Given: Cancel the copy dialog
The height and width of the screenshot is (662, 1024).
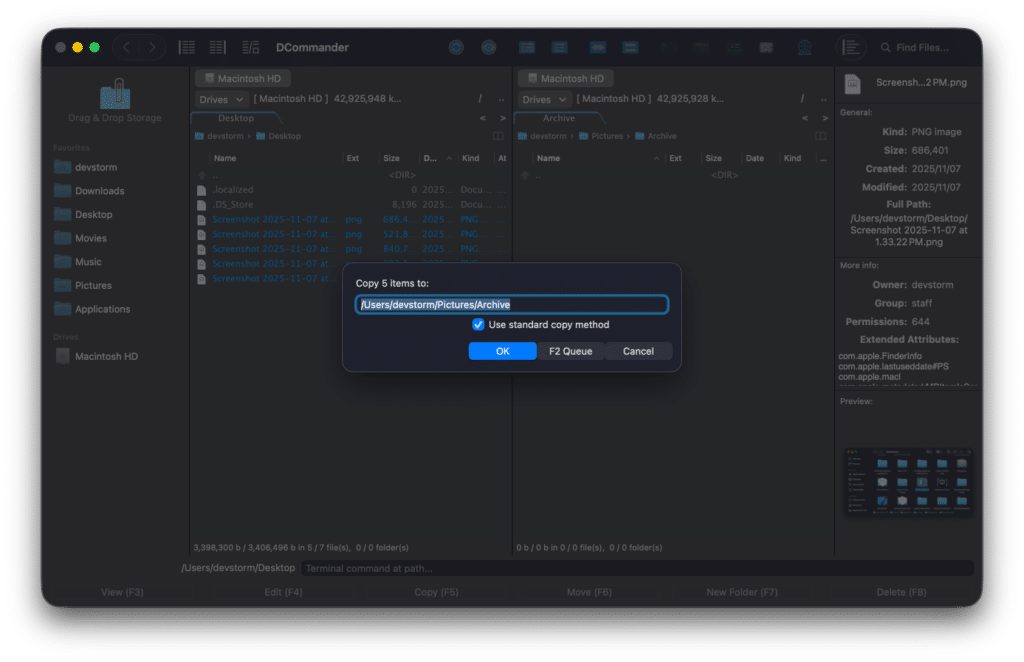Looking at the screenshot, I should [638, 351].
